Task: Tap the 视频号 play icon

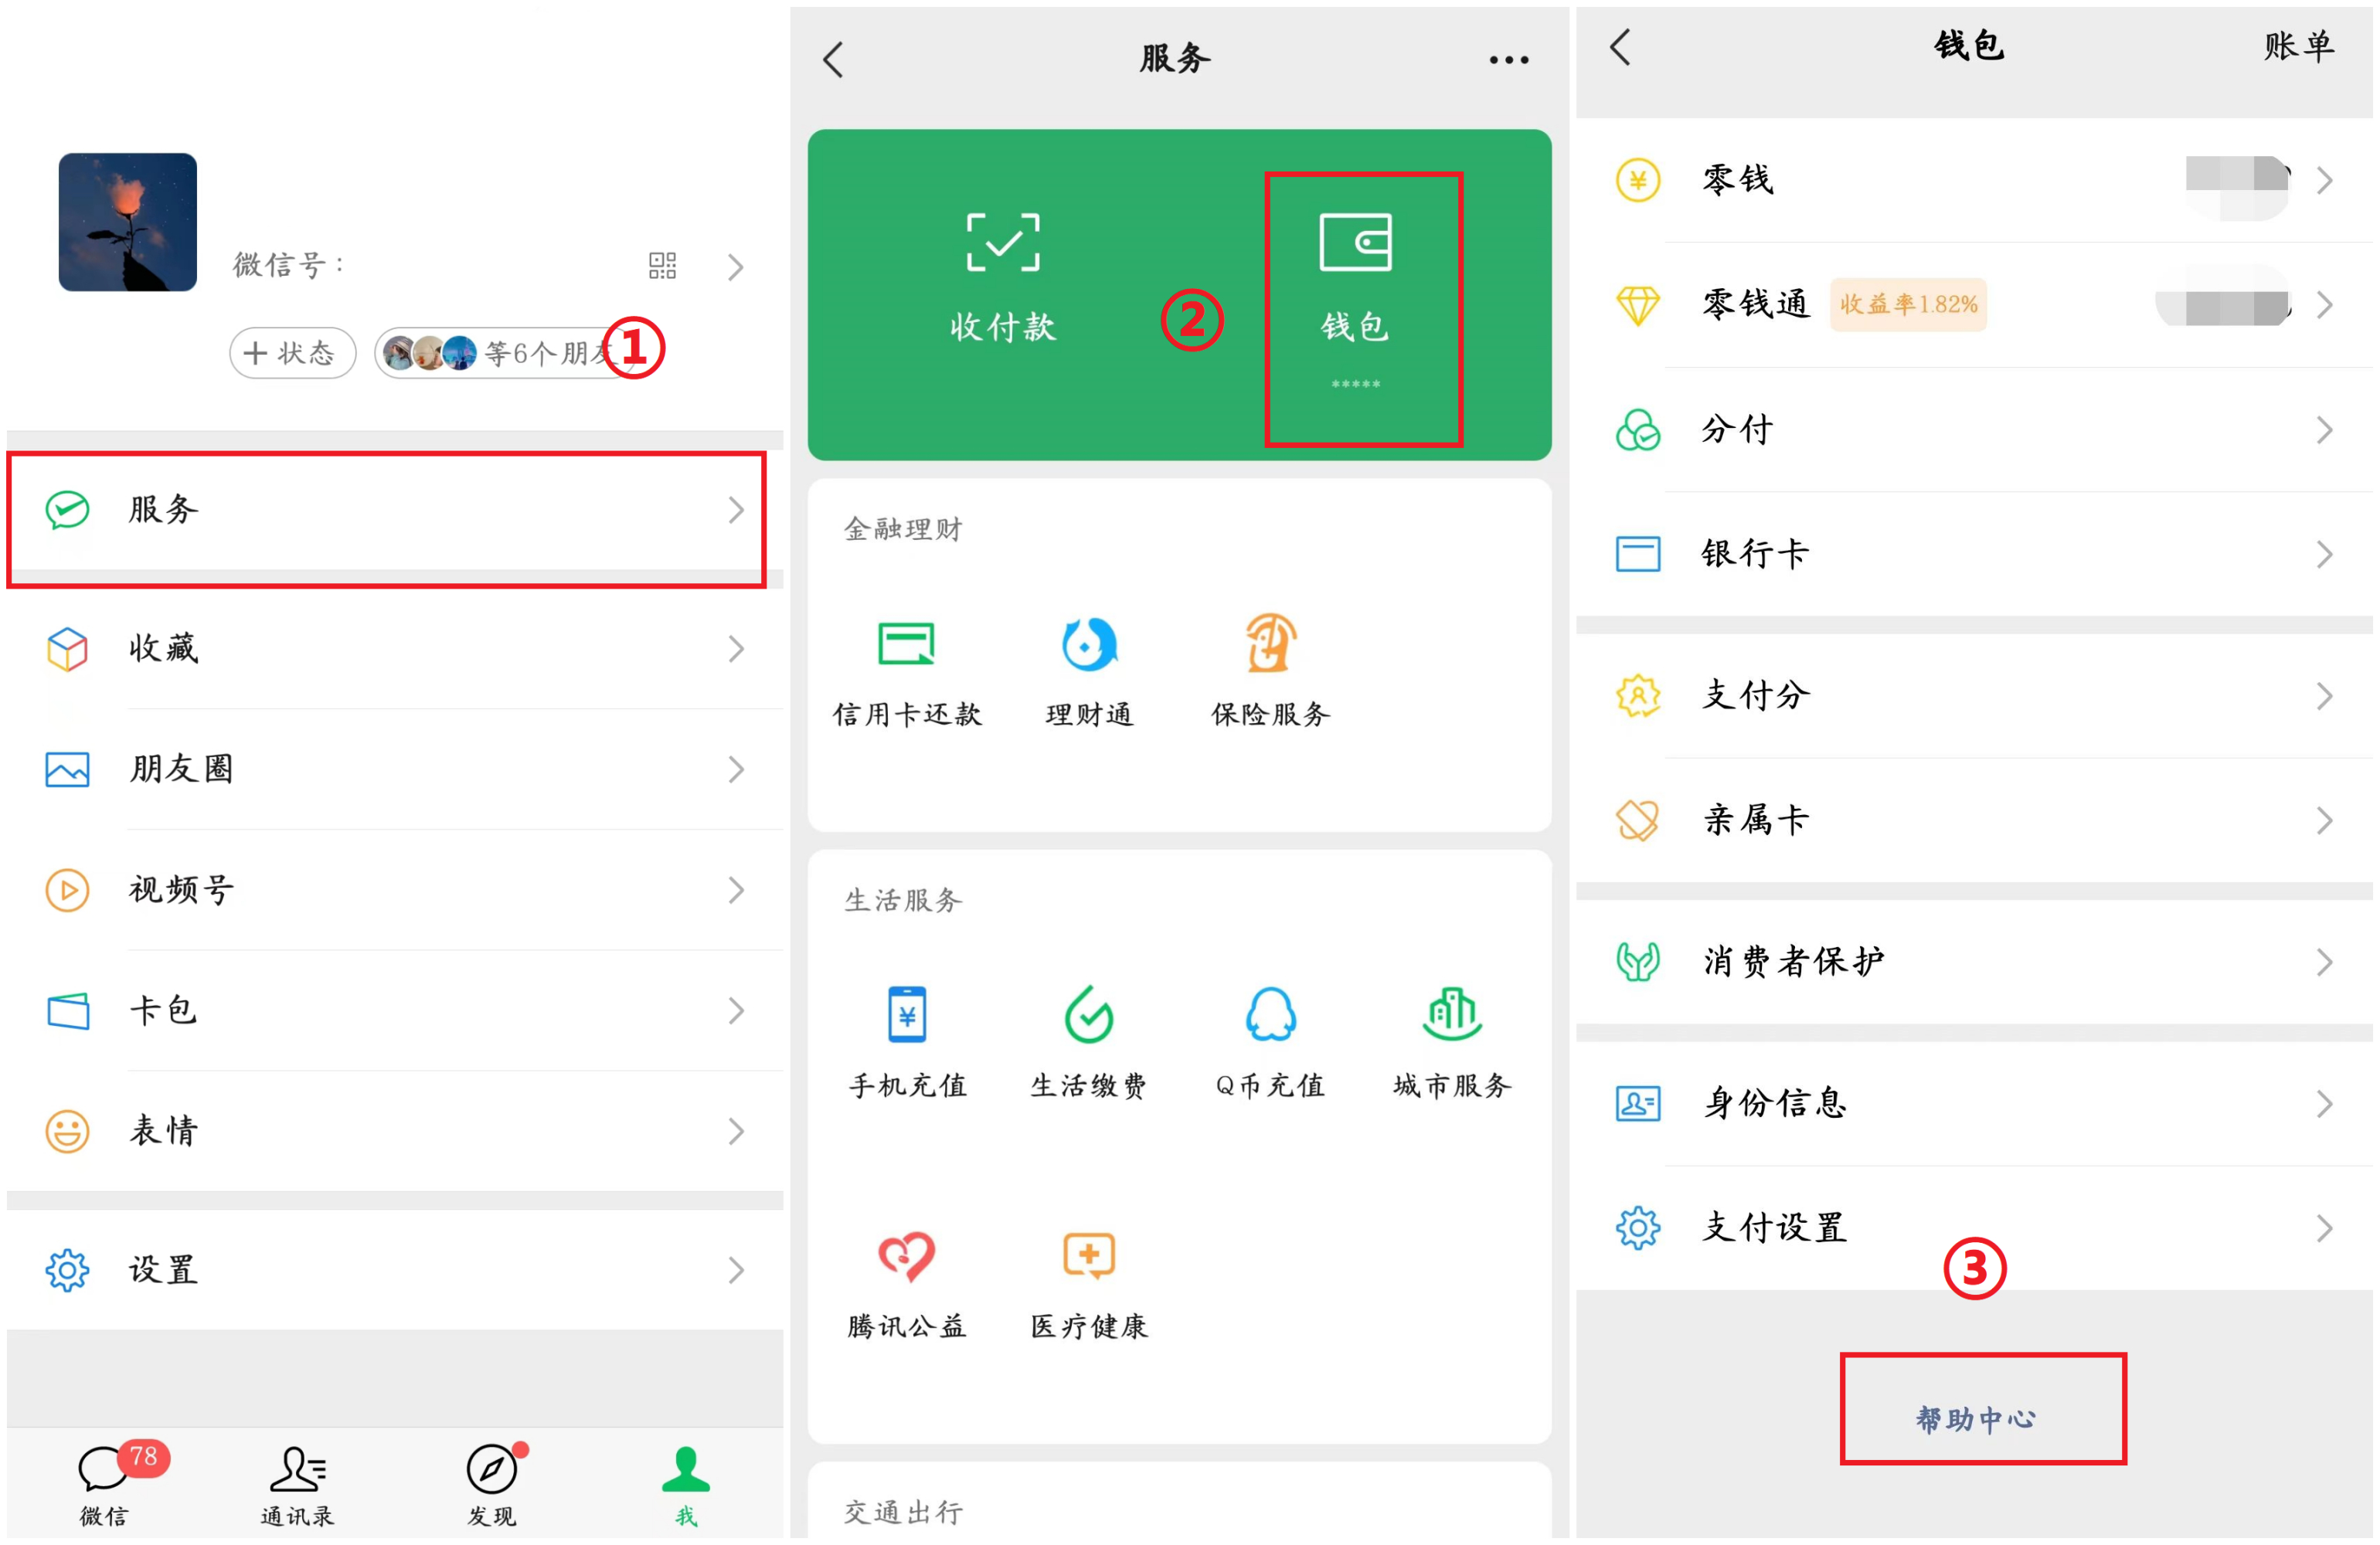Action: (x=67, y=890)
